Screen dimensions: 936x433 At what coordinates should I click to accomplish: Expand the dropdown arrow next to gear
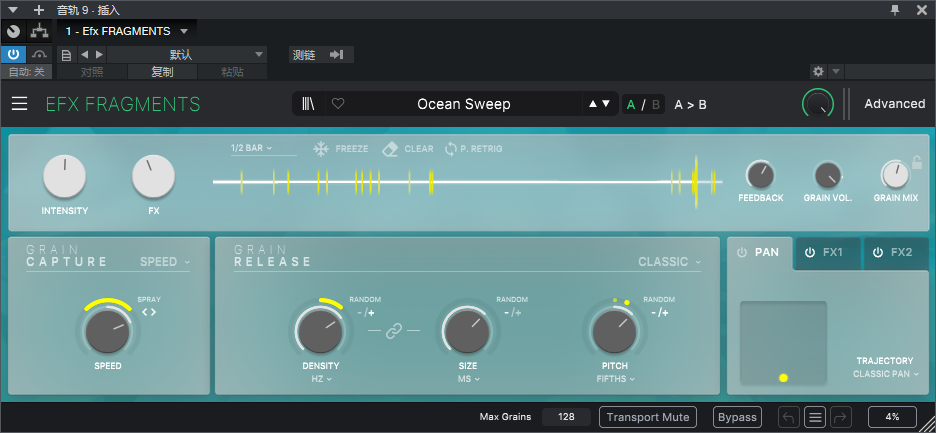[x=836, y=72]
